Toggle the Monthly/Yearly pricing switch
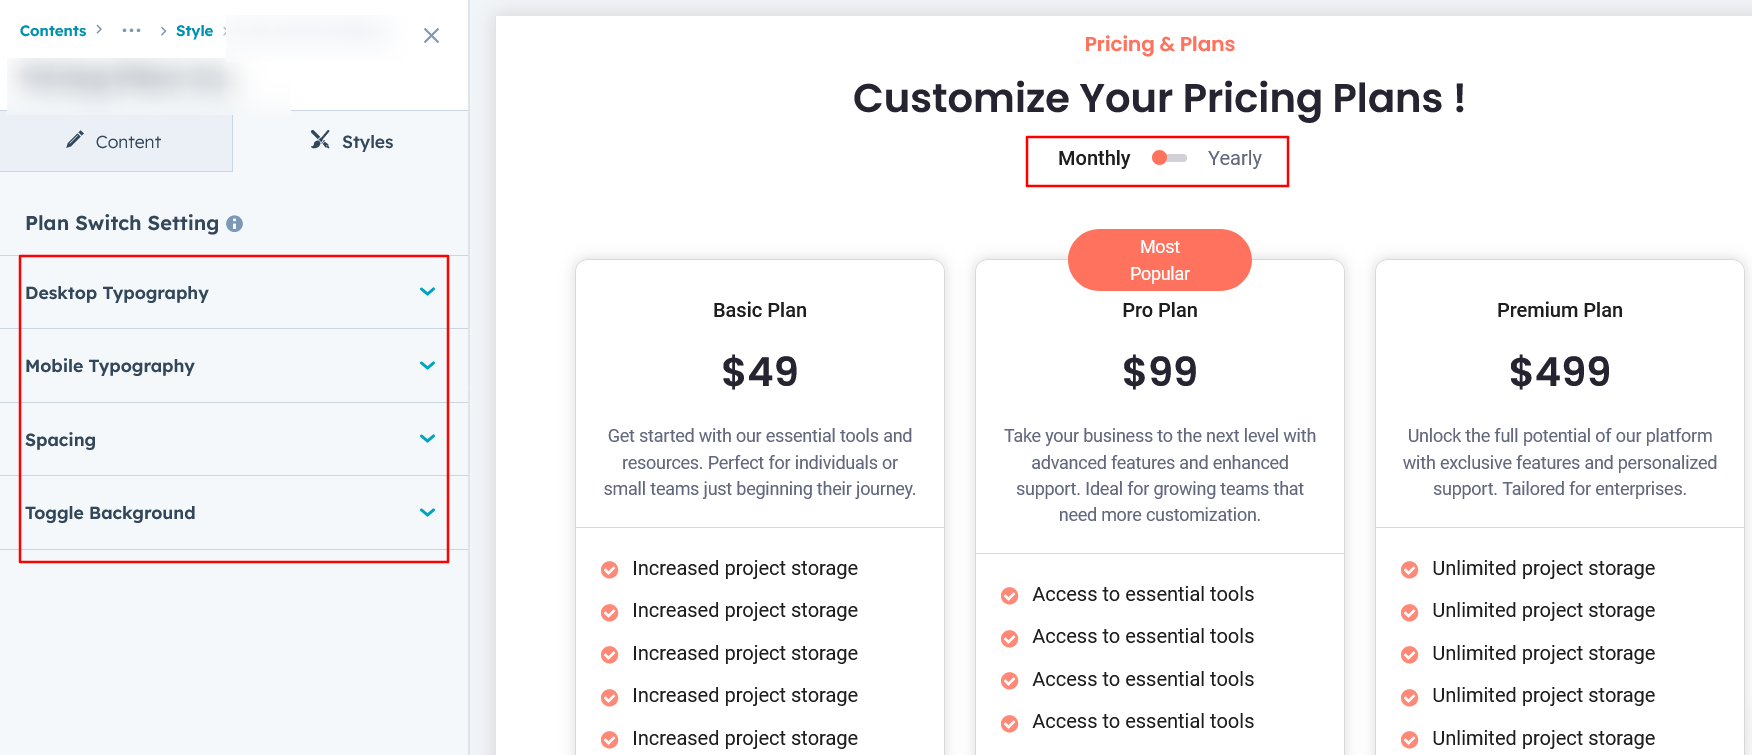1752x755 pixels. point(1169,158)
